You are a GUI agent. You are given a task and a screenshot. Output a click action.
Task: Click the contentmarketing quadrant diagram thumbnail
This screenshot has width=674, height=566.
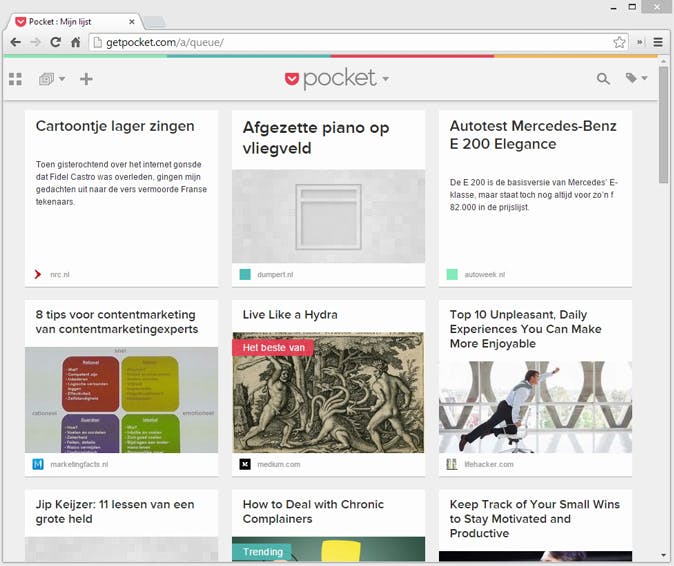click(122, 400)
